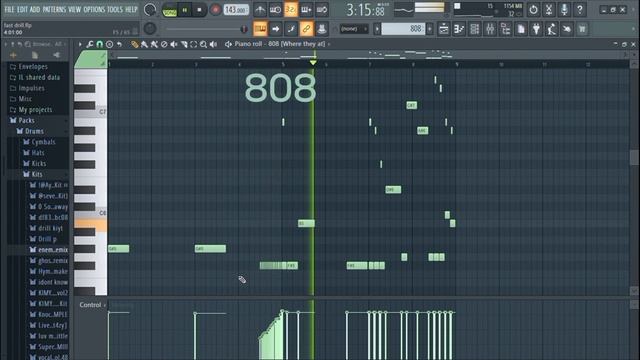
Task: Open the PATTERNS menu
Action: [54, 9]
